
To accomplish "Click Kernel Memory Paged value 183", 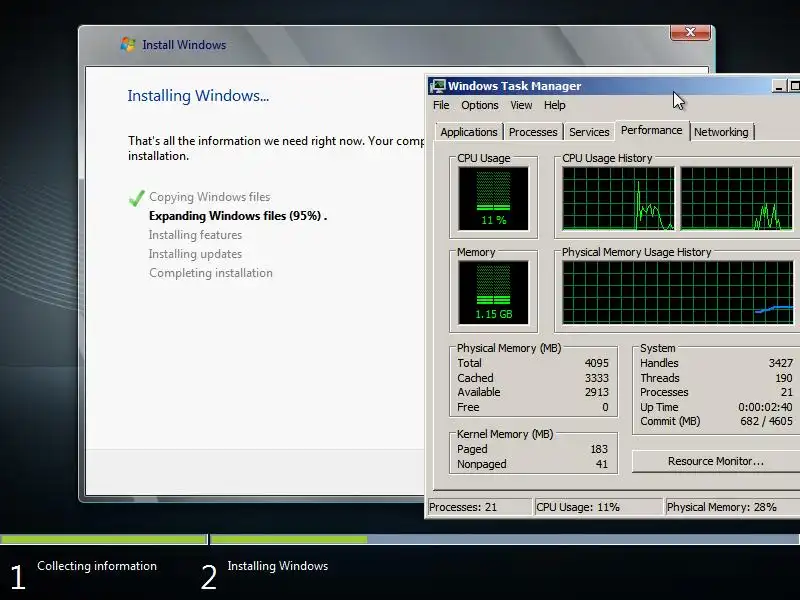I will point(599,449).
